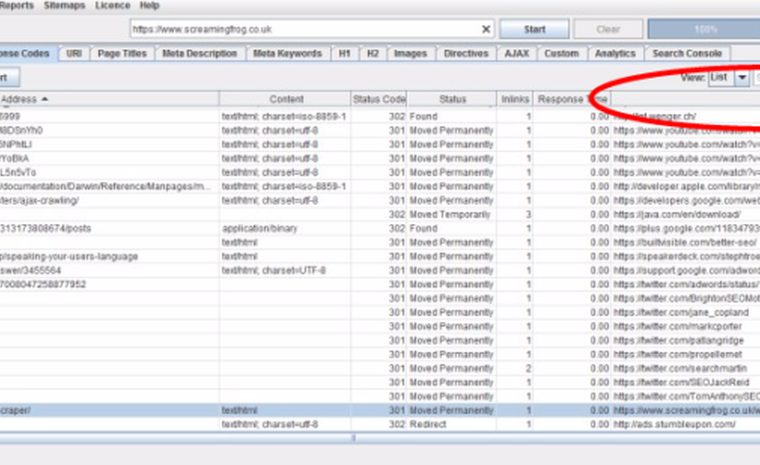
Task: Sort by the Address column arrow
Action: [x=45, y=99]
